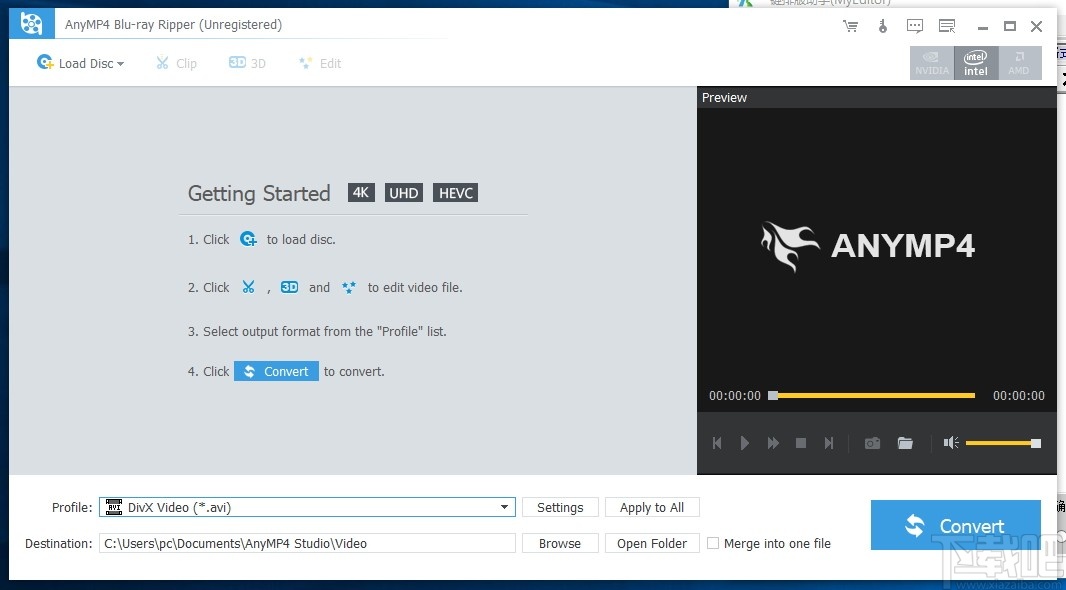Start conversion with large Convert button
Image resolution: width=1066 pixels, height=590 pixels.
coord(955,525)
